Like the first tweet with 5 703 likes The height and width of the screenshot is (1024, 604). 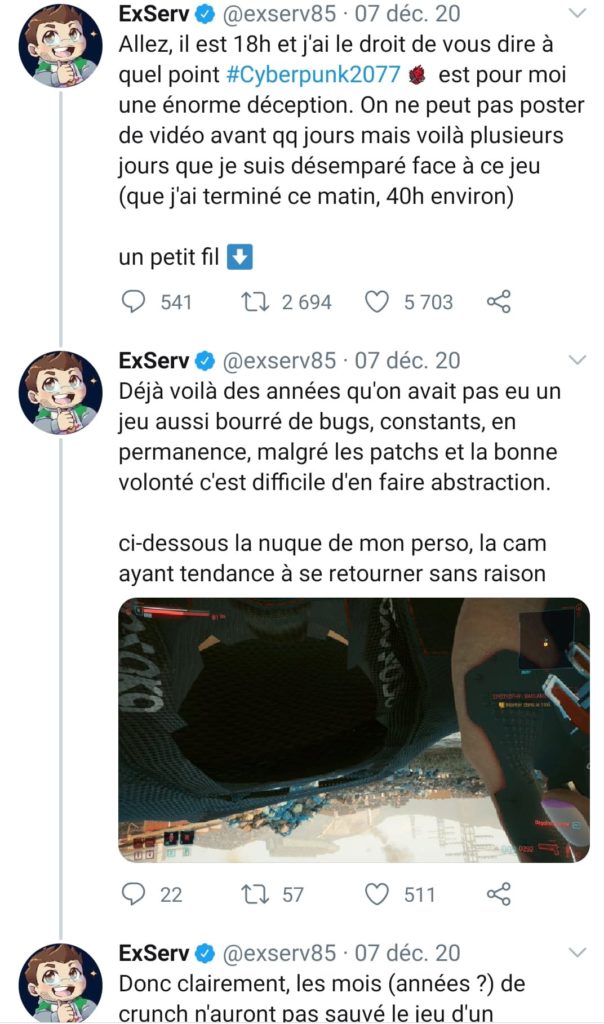376,302
